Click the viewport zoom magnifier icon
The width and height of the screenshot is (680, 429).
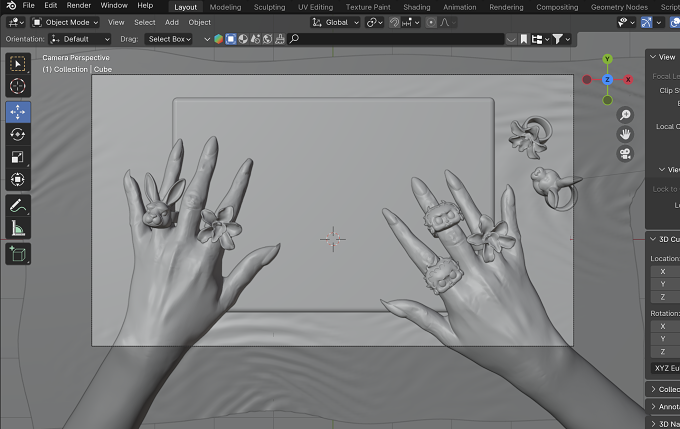point(625,115)
